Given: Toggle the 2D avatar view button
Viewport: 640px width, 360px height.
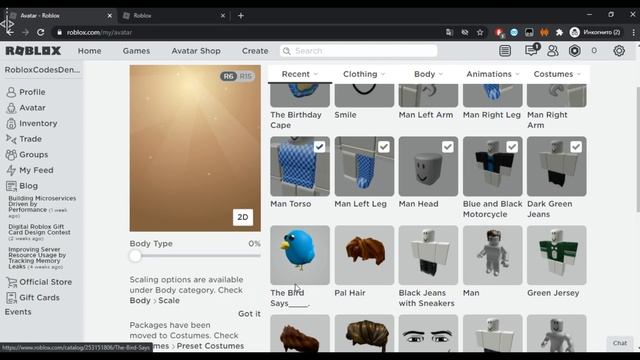Looking at the screenshot, I should tap(243, 217).
